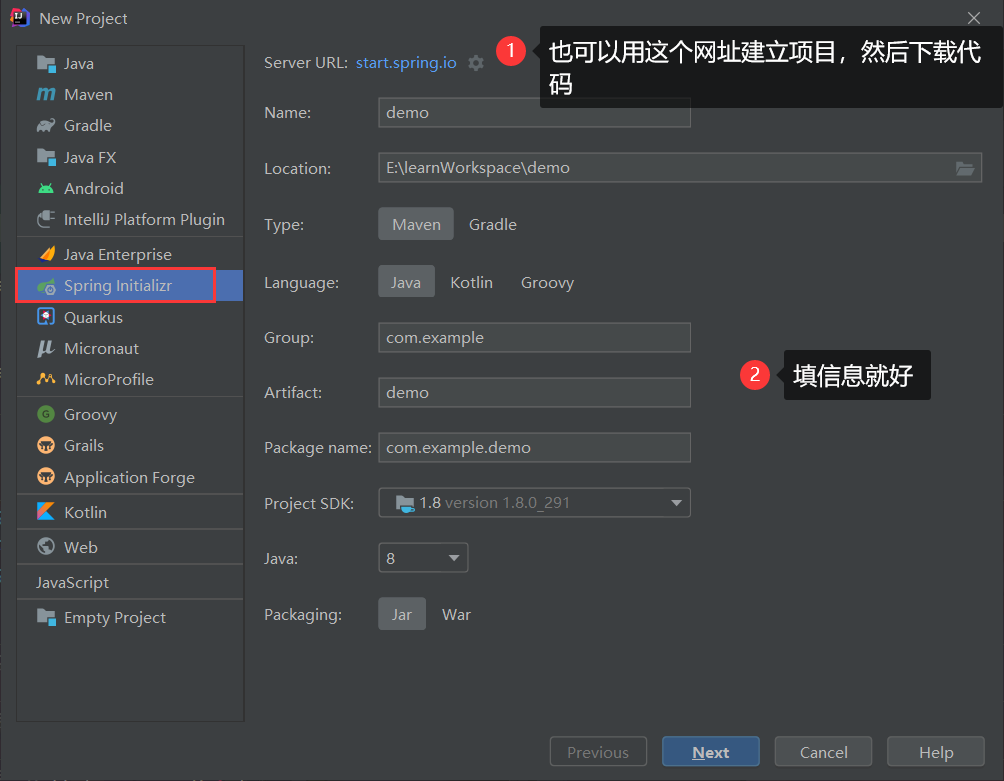This screenshot has width=1004, height=781.
Task: Select Java FX in the sidebar list
Action: click(130, 157)
